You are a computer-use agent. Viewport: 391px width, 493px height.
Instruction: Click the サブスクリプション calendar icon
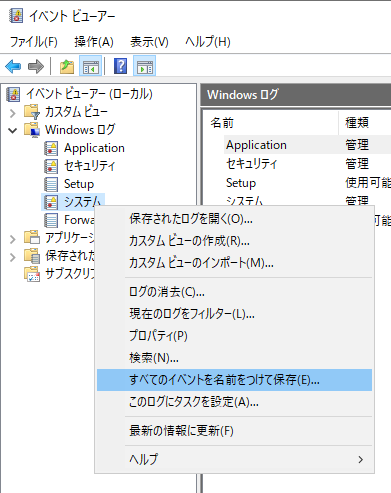32,274
